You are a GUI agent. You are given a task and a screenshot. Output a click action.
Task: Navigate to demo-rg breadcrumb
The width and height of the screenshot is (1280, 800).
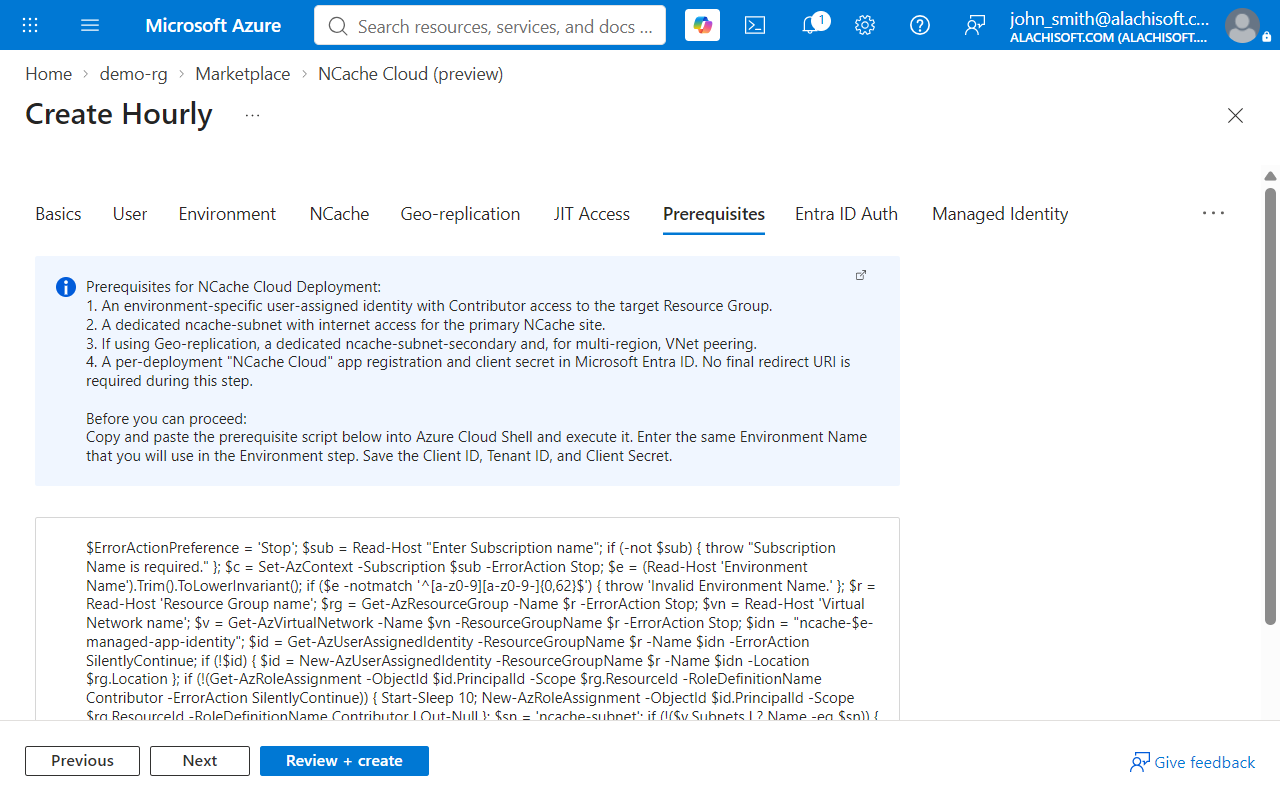coord(133,74)
